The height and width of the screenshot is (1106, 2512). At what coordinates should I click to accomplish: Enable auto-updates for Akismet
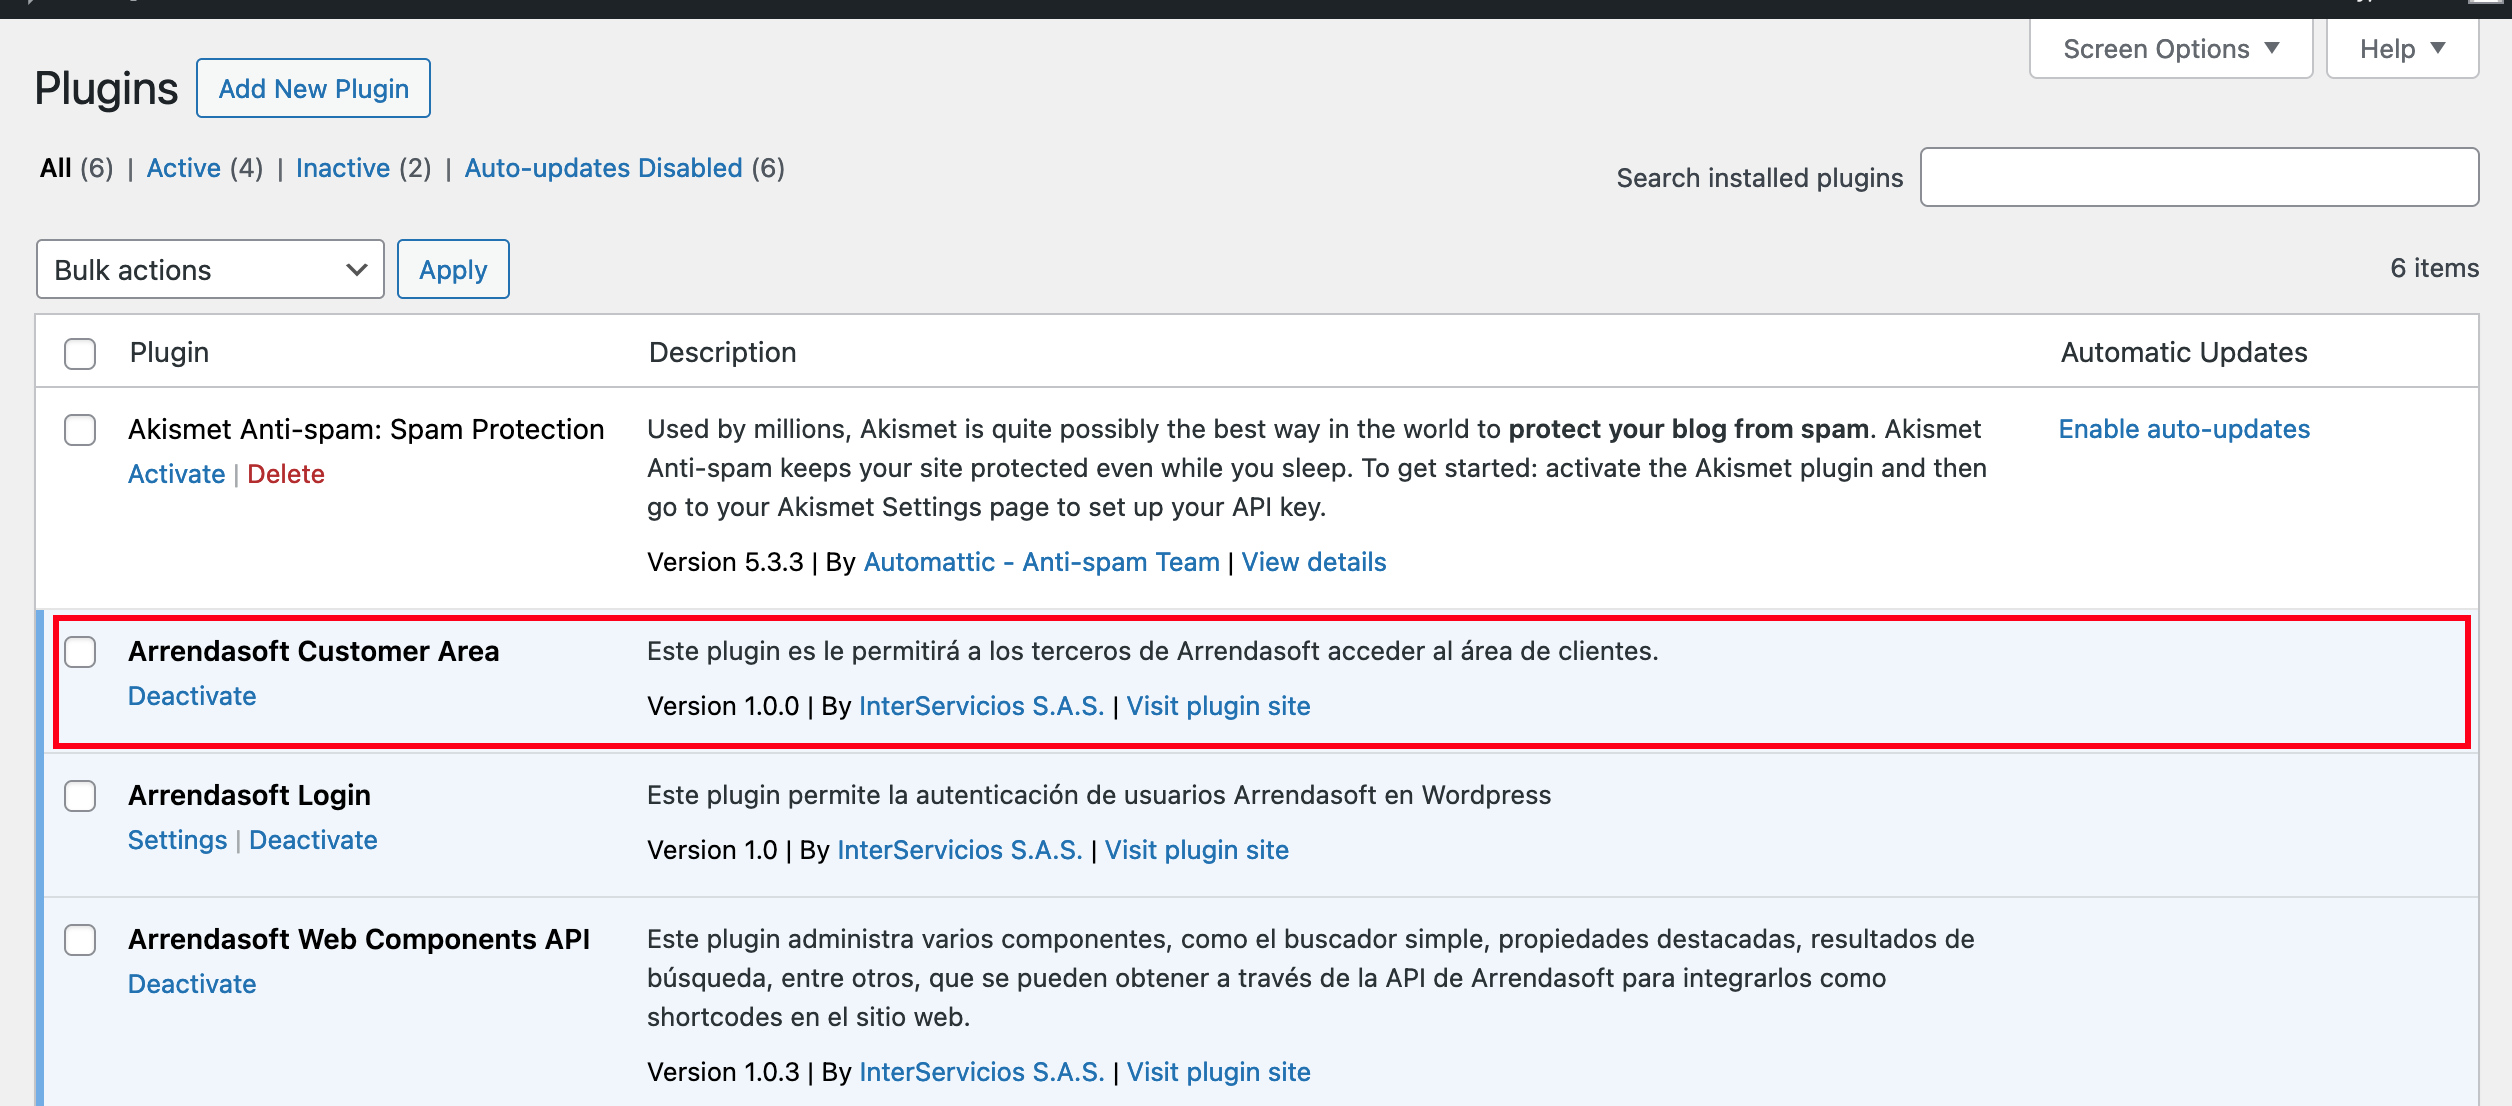(2184, 429)
